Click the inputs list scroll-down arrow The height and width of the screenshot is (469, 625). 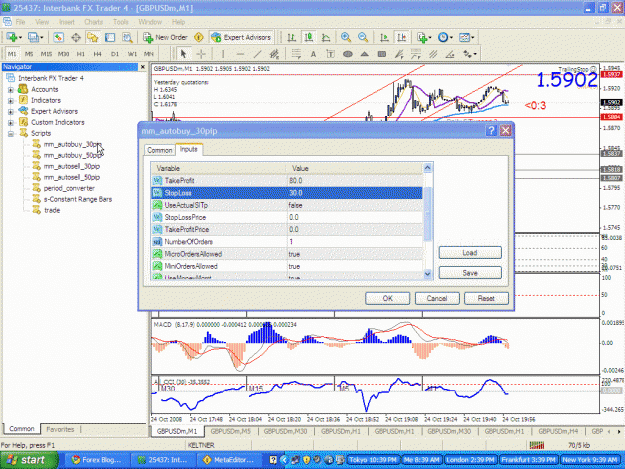[428, 274]
